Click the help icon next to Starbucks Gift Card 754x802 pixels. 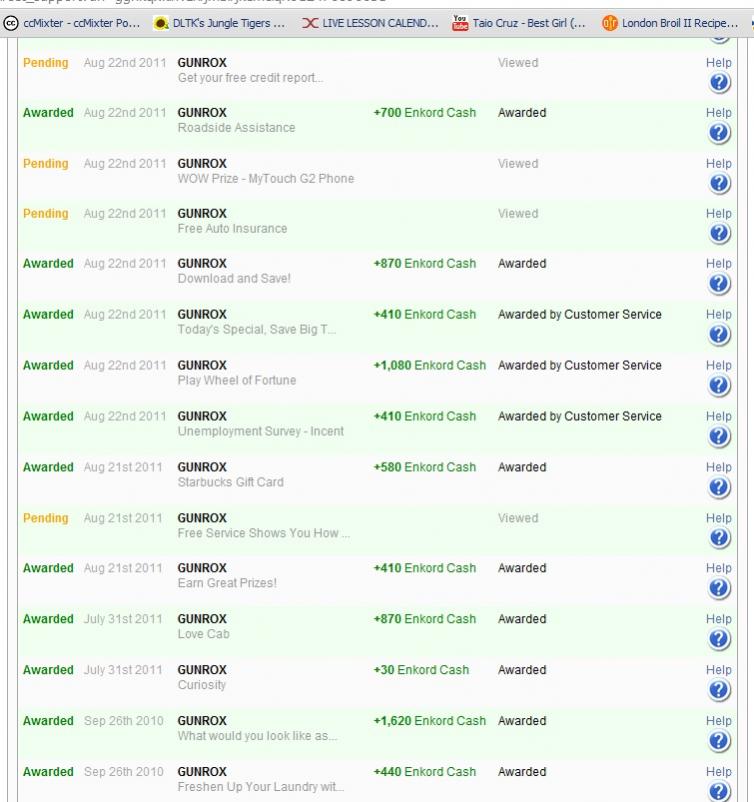(x=719, y=487)
